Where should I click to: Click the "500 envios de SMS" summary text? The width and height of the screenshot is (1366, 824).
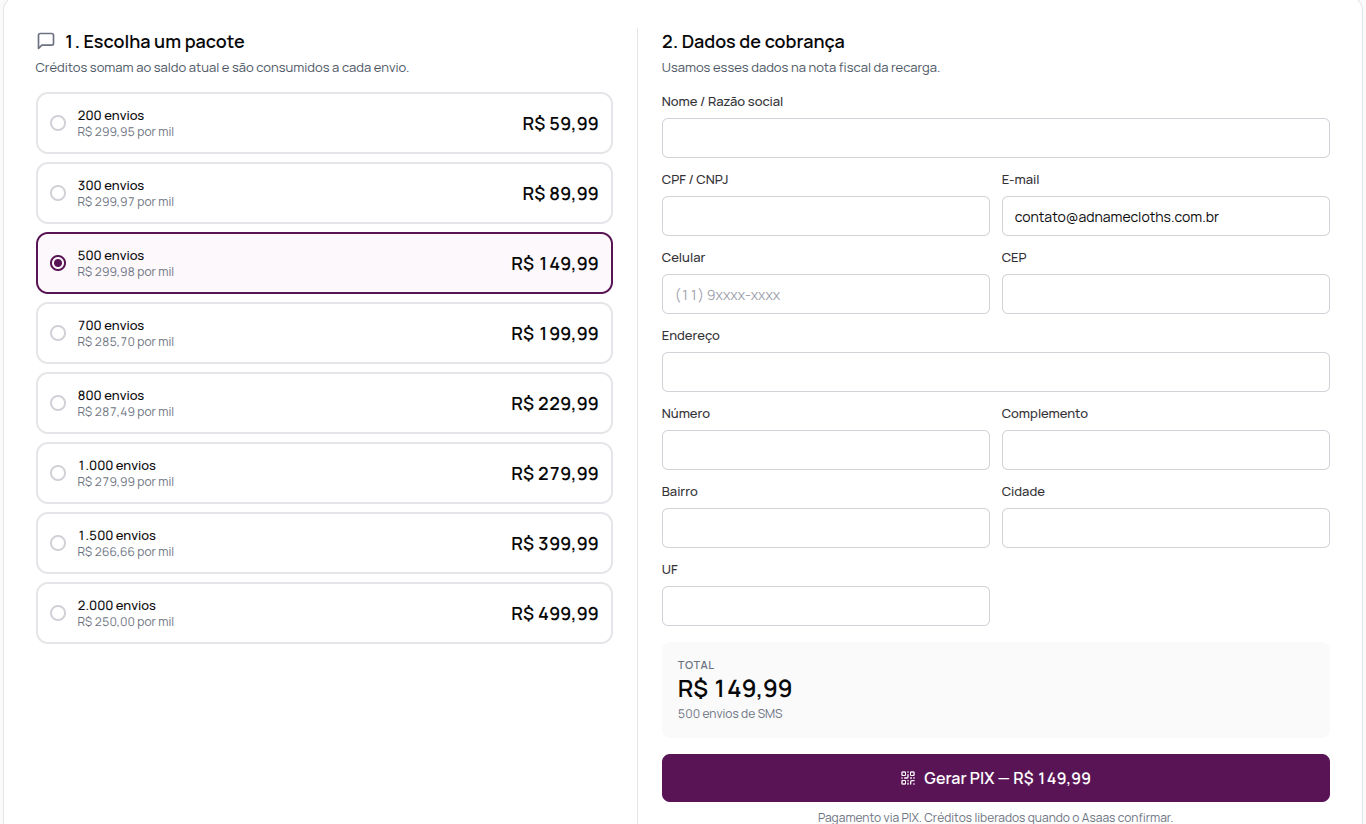730,714
